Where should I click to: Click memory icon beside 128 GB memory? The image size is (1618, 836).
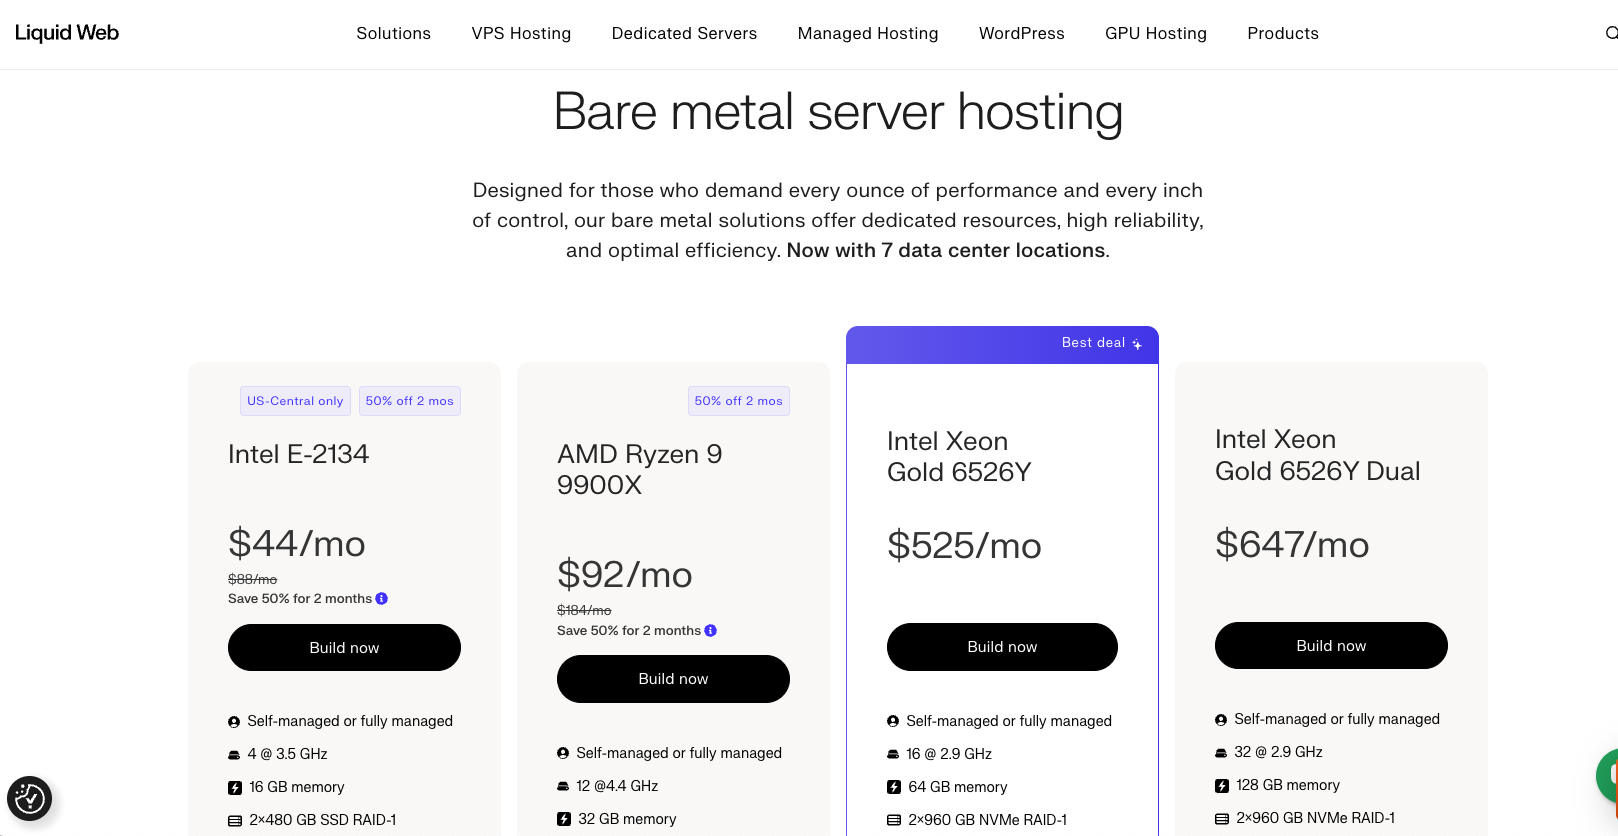[1222, 786]
